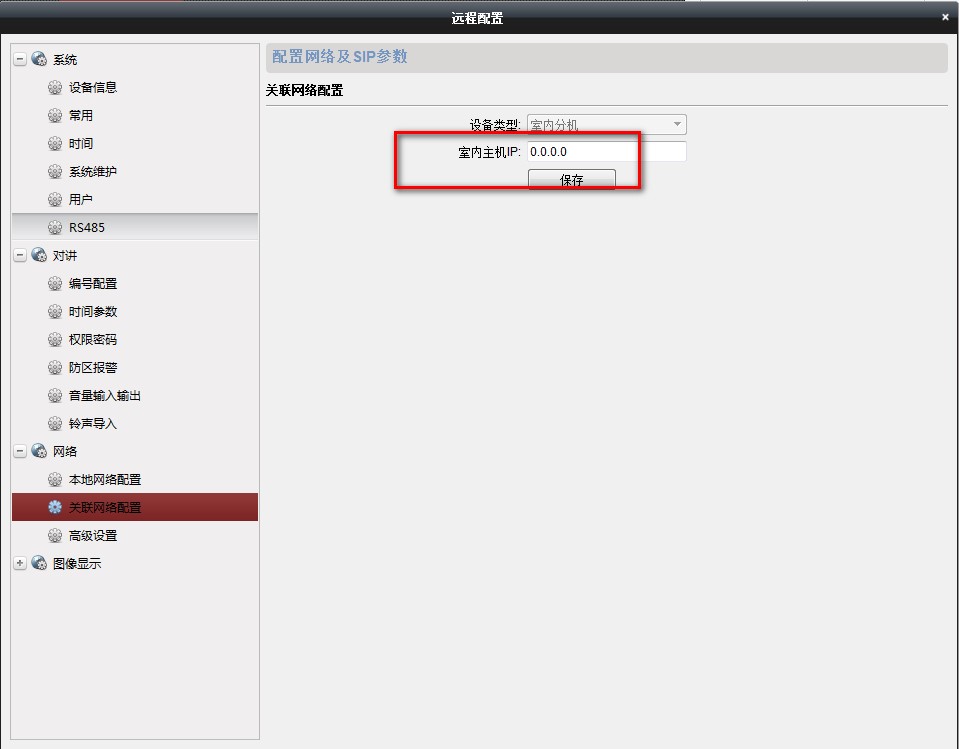Click the gear icon beside 时间

point(55,144)
